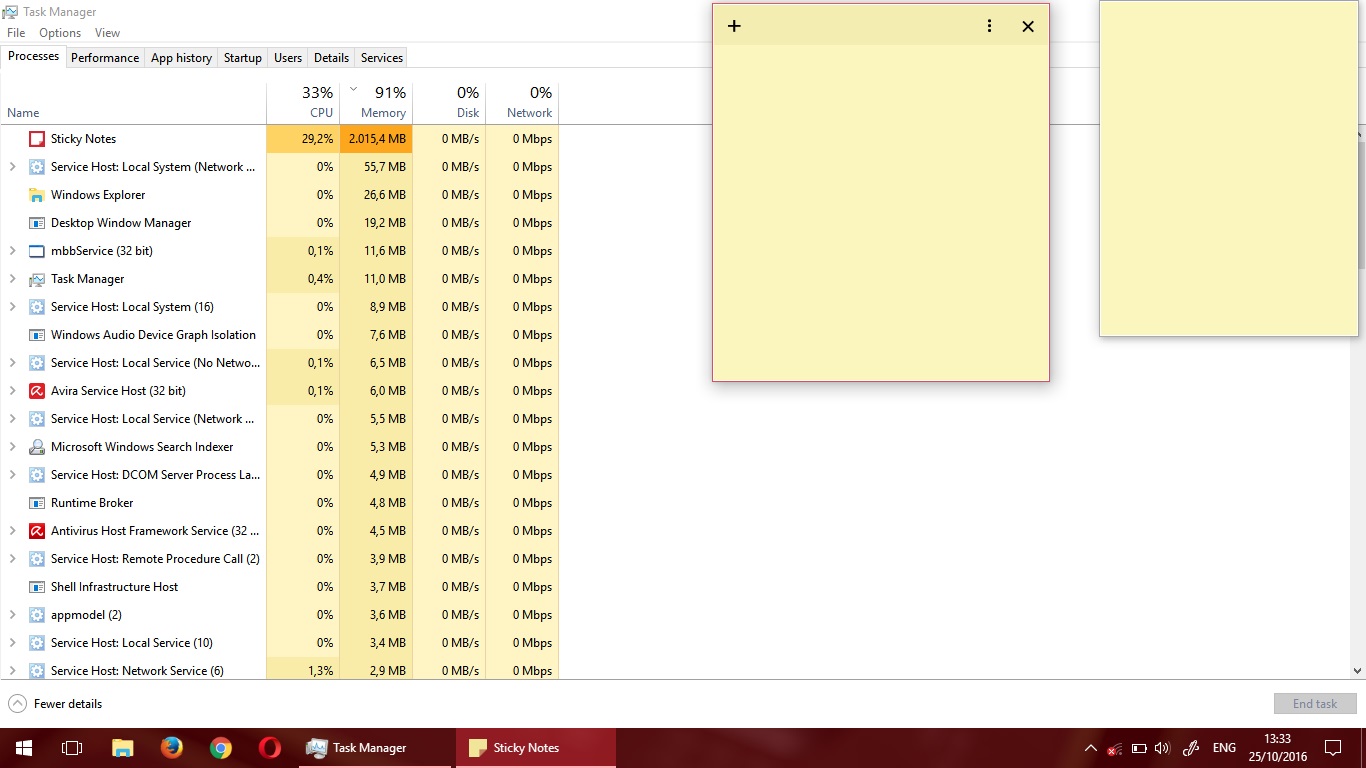Click the battery icon in system tray

1139,748
